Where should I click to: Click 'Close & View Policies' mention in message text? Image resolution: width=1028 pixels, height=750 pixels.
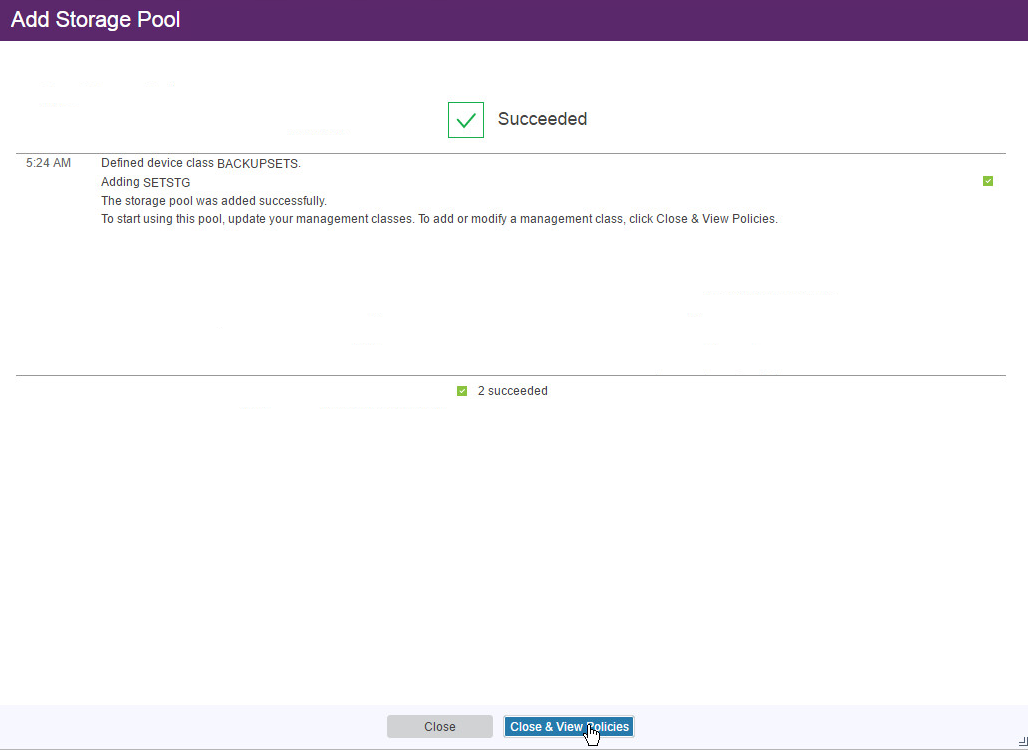(716, 218)
